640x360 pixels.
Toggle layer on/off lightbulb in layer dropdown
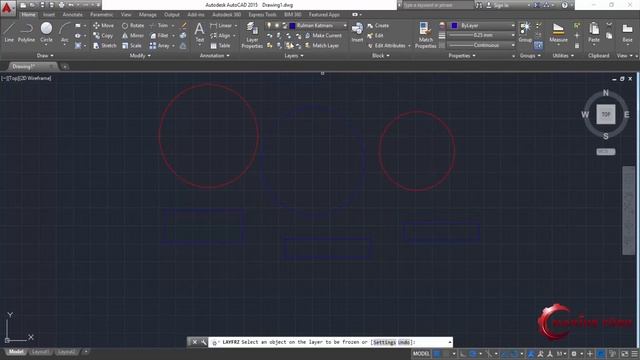(269, 25)
